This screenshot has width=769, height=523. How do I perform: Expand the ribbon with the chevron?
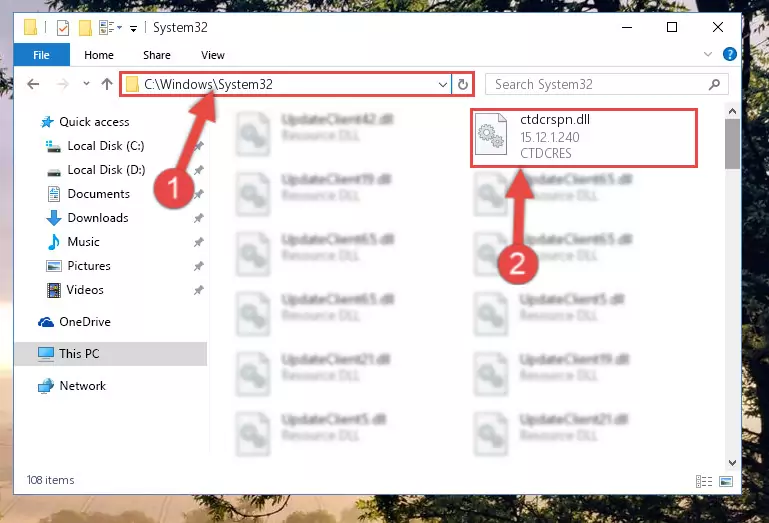708,54
